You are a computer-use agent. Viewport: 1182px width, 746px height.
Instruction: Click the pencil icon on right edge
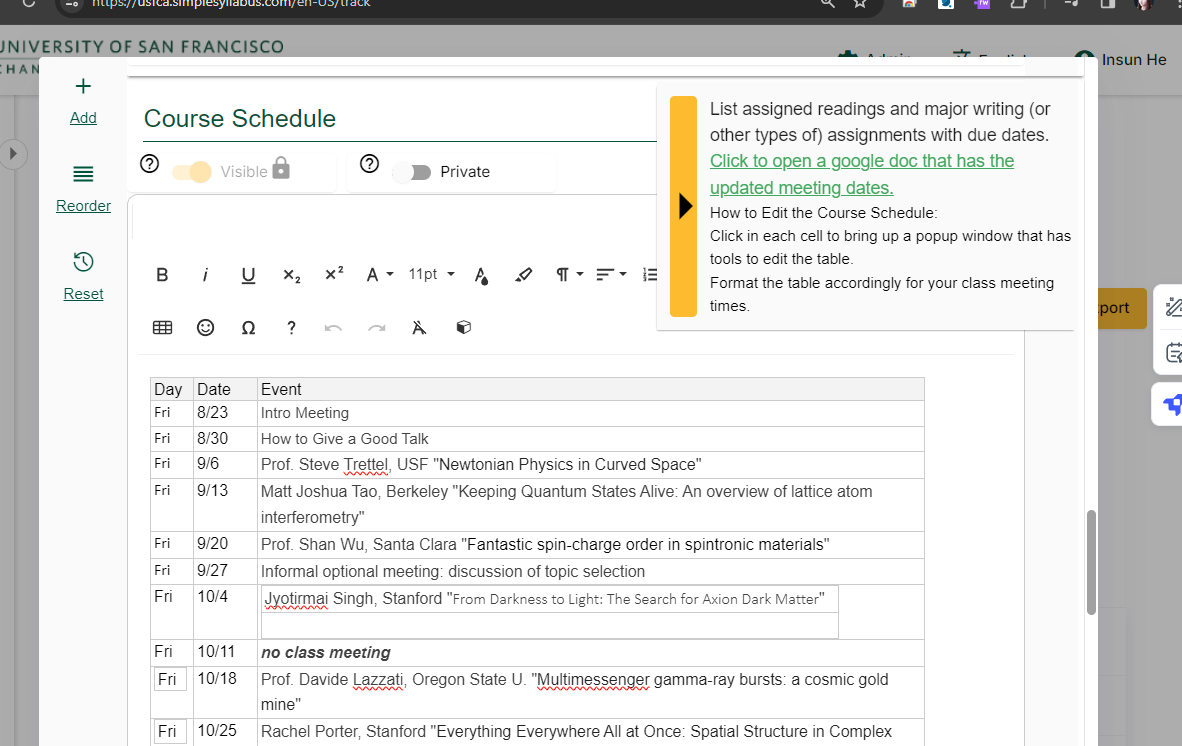click(1173, 306)
